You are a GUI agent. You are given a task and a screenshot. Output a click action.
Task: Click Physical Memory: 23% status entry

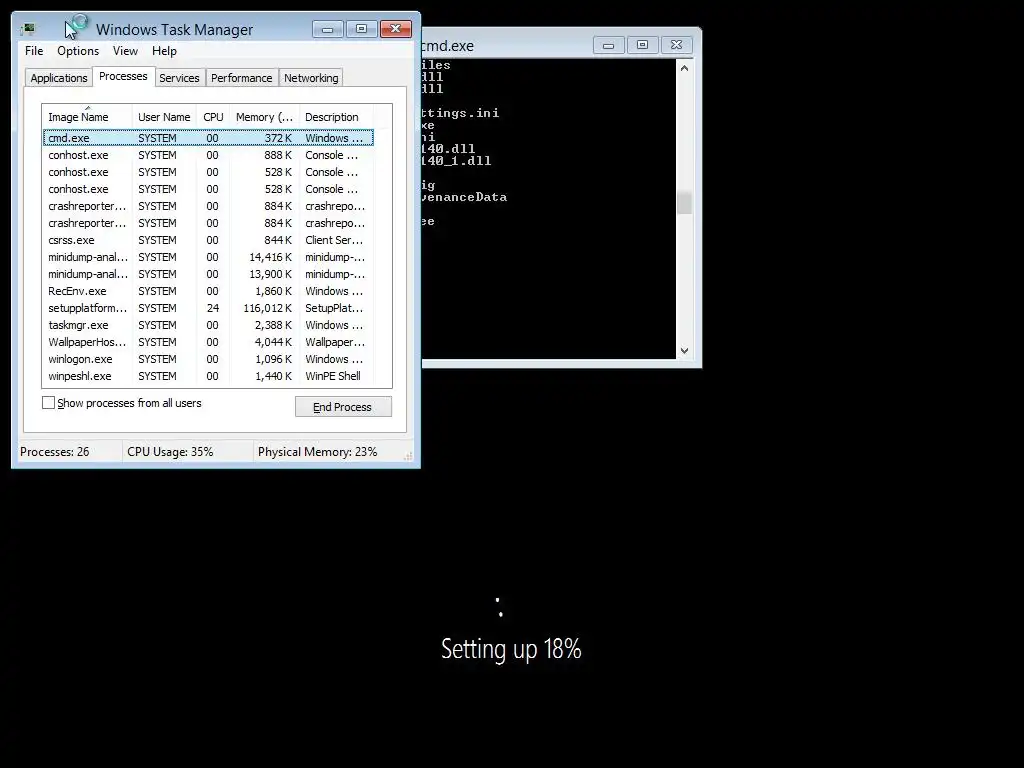(317, 452)
